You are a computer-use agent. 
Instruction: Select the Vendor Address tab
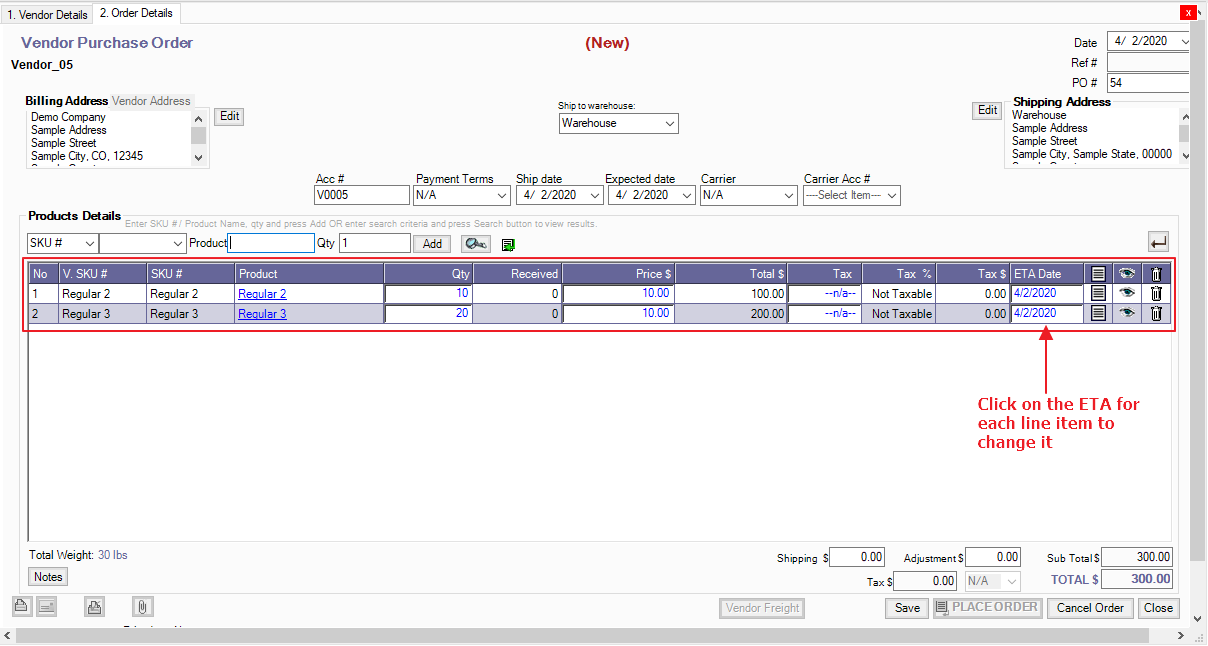151,101
